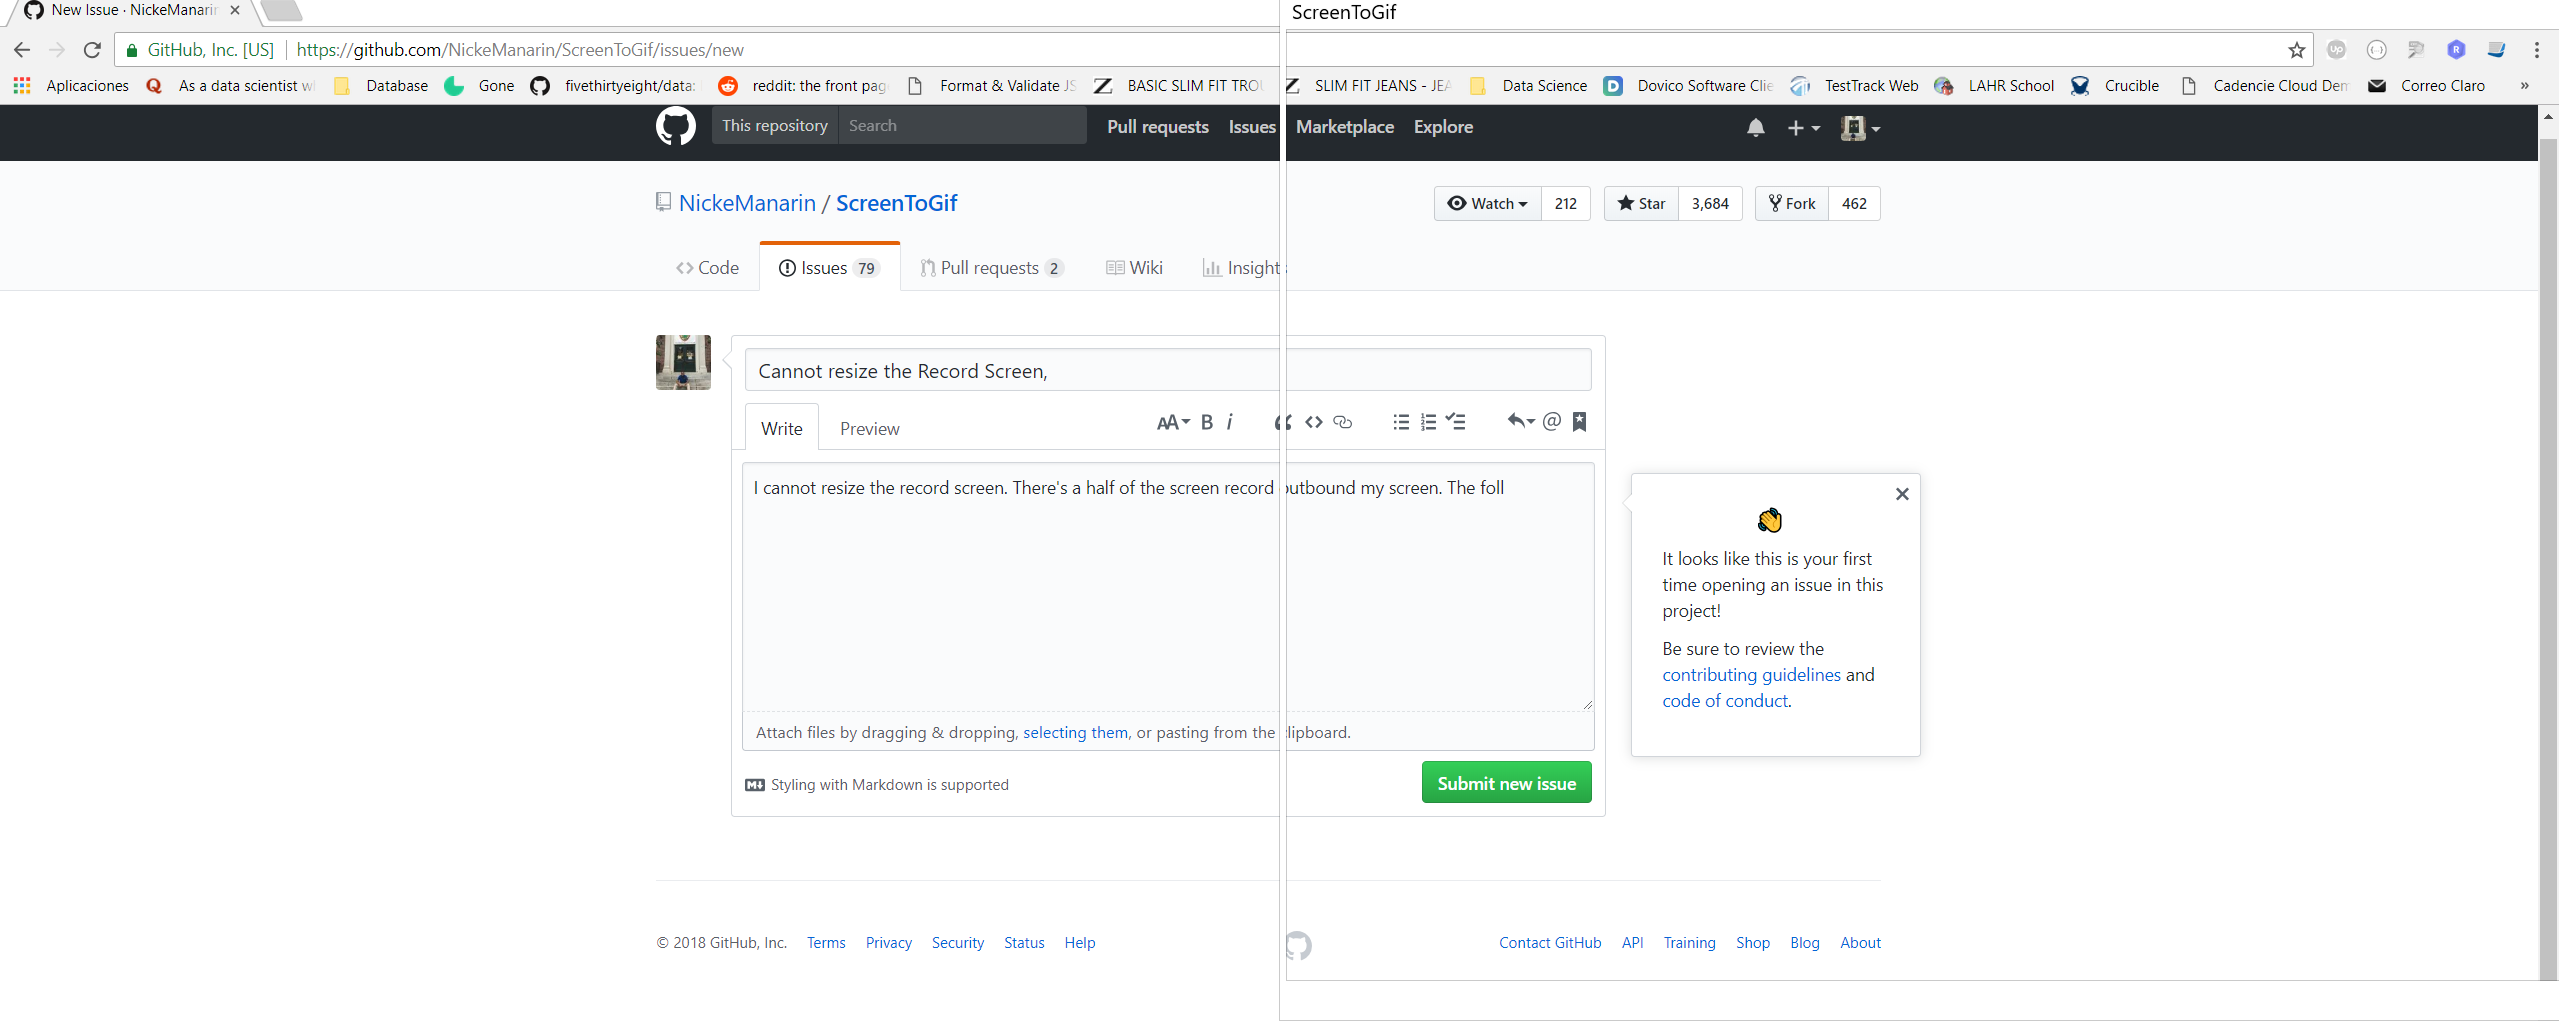
Task: Open the Data Science bookmarks folder
Action: tap(1529, 86)
